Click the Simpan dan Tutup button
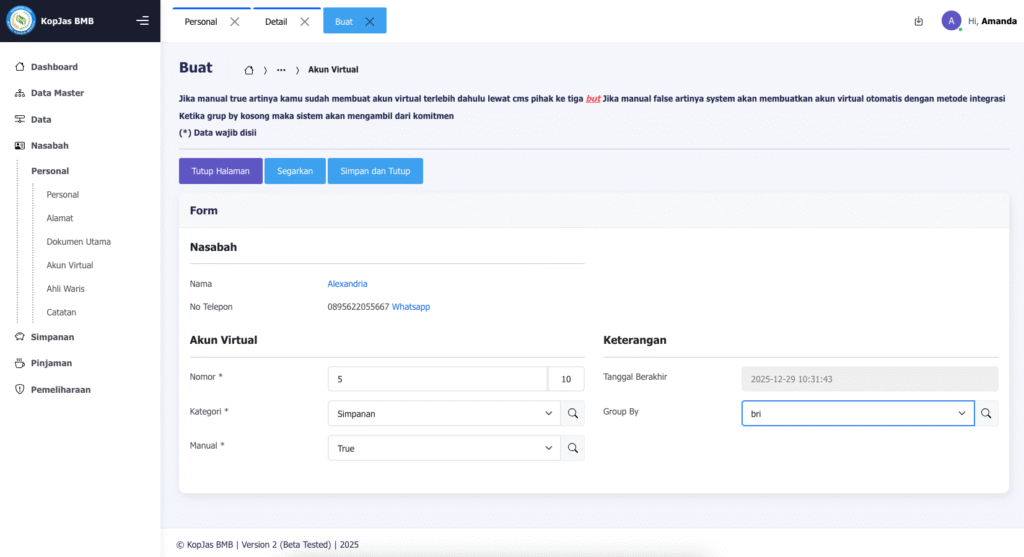The width and height of the screenshot is (1024, 557). (x=375, y=171)
